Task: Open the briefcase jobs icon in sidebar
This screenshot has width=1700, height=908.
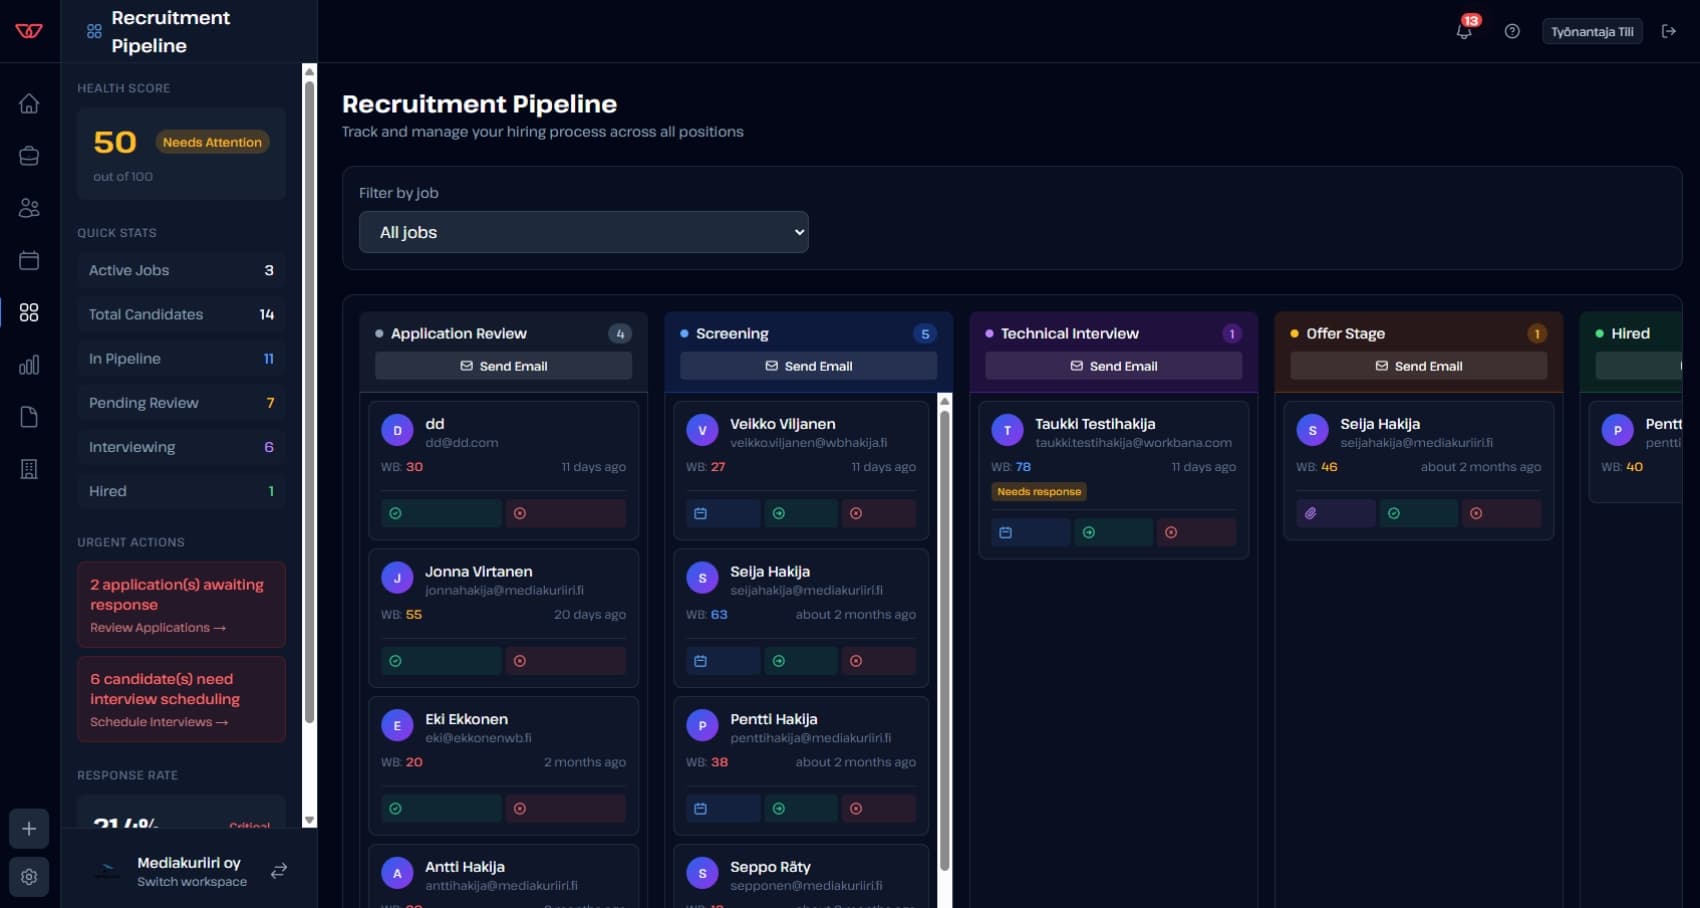Action: tap(29, 156)
